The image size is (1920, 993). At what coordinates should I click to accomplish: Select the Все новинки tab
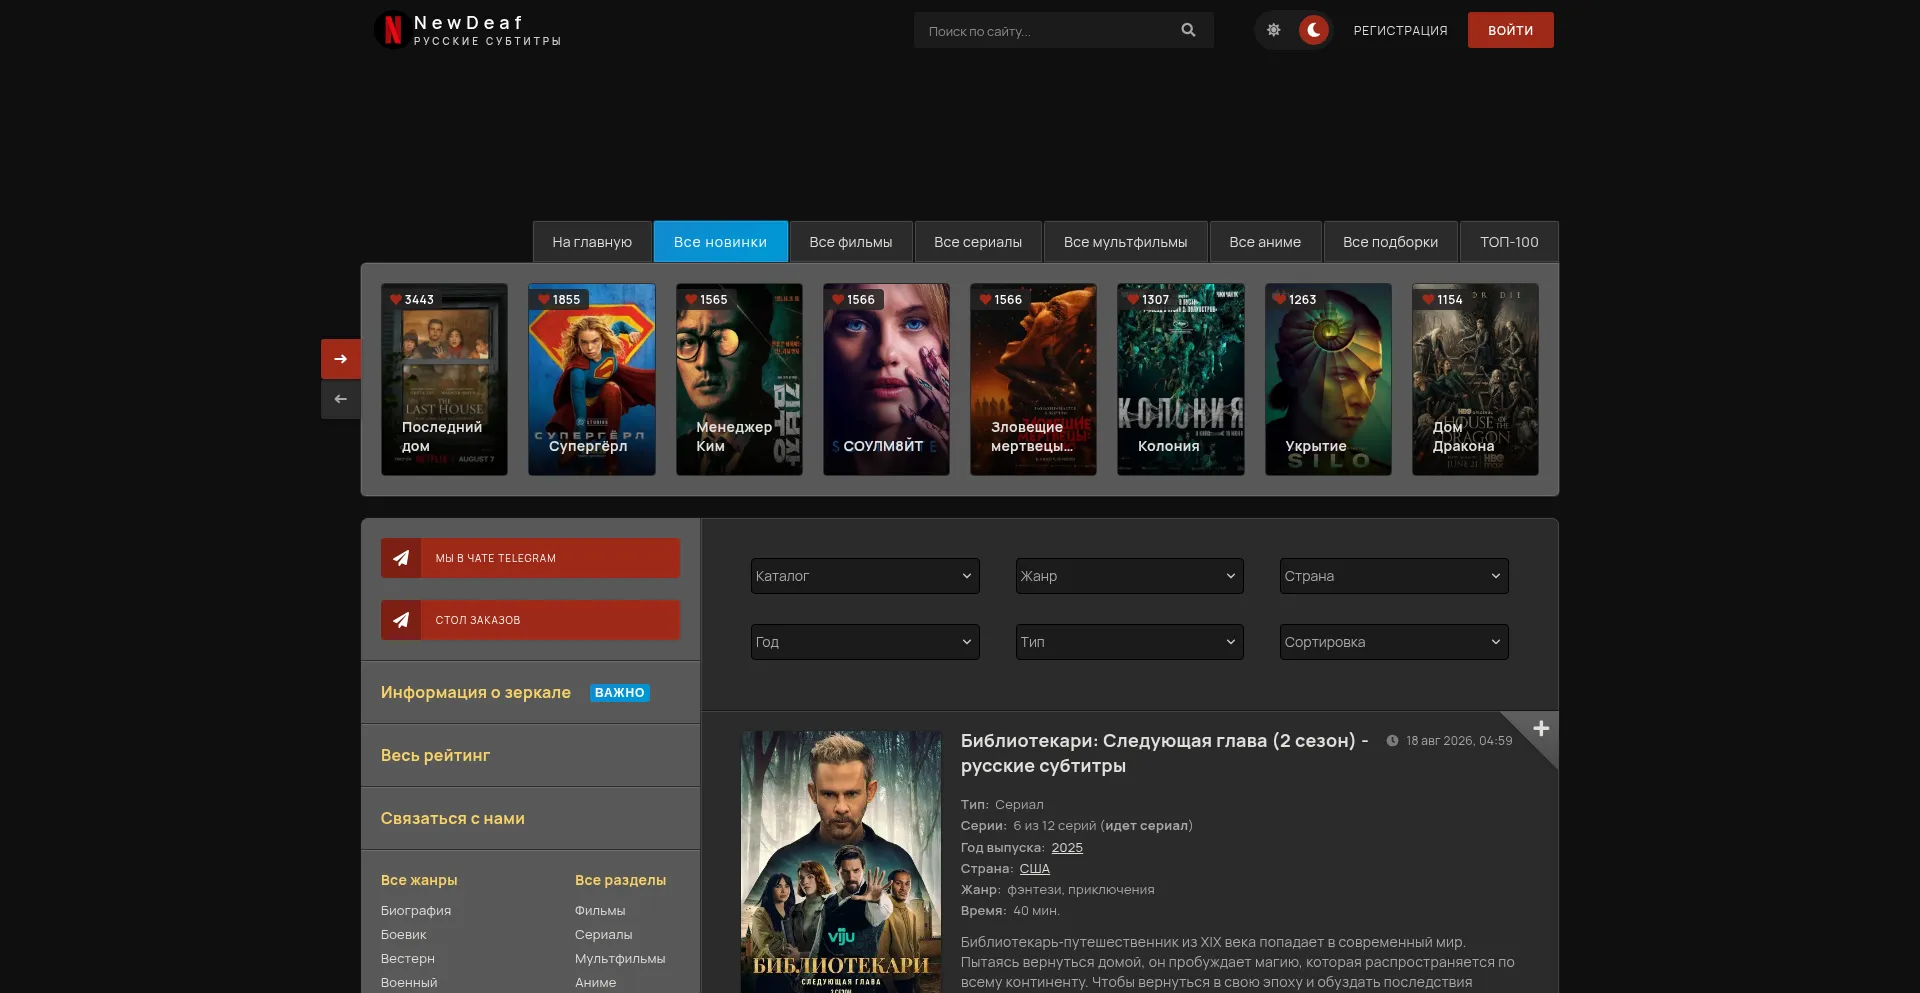720,242
